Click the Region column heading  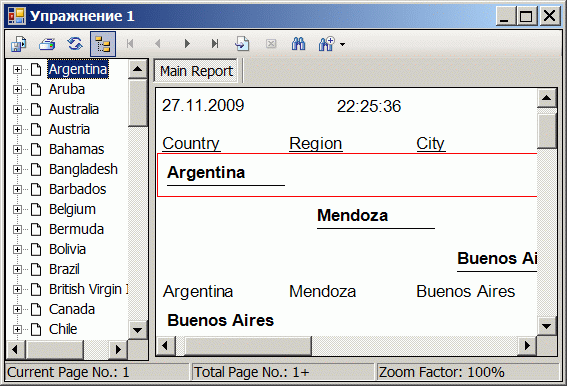(316, 144)
